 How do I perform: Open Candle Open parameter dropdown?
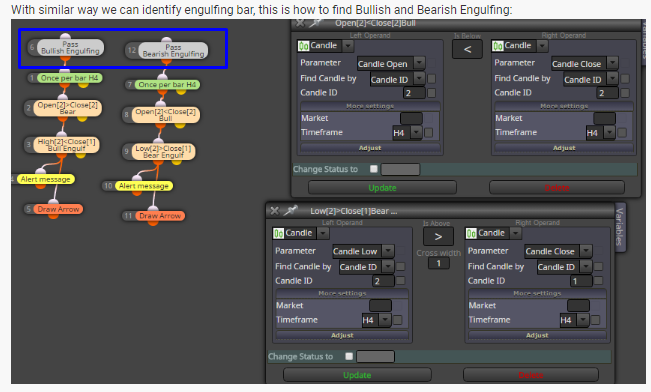(419, 63)
